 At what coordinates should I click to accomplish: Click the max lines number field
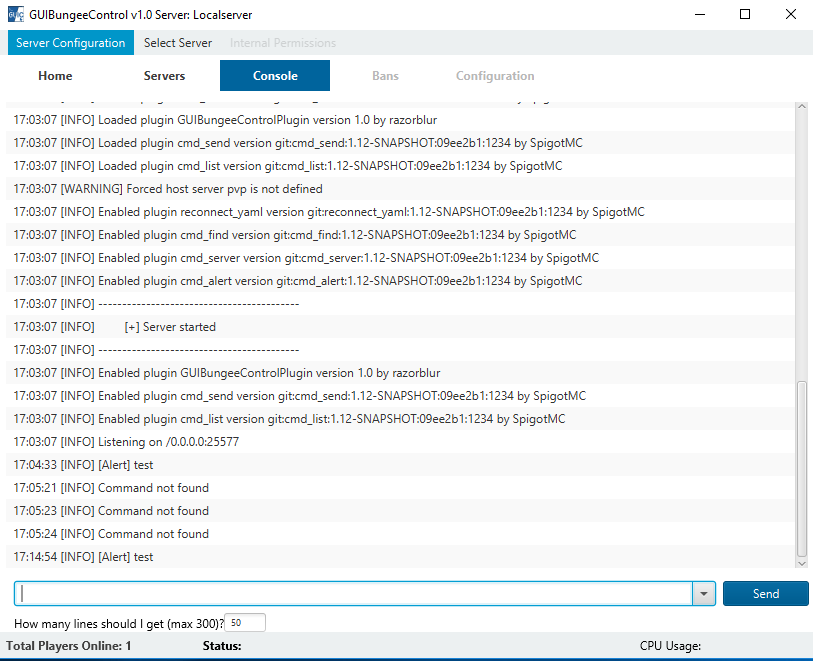[245, 623]
